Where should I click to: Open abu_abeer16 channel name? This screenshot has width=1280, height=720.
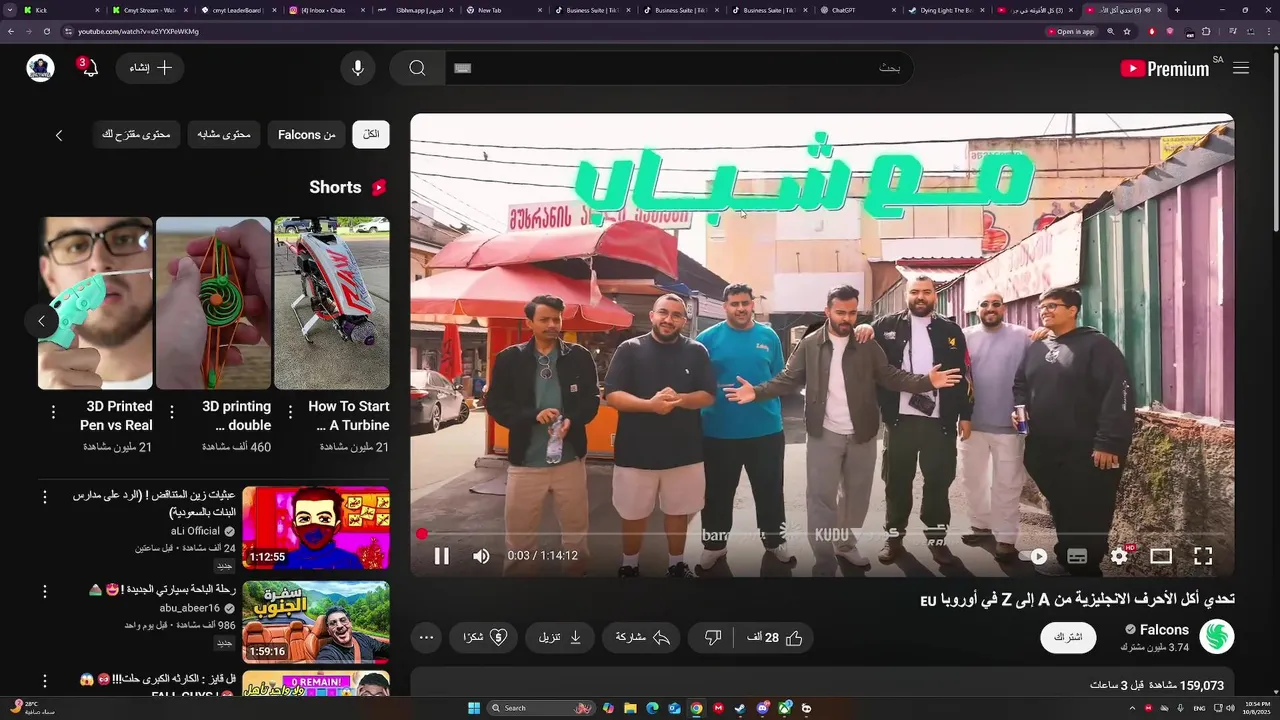pos(190,608)
